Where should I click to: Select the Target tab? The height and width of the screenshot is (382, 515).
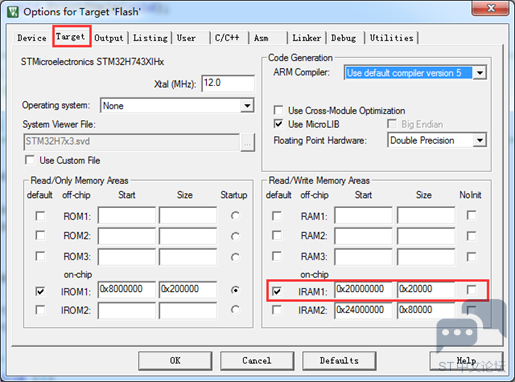[70, 36]
